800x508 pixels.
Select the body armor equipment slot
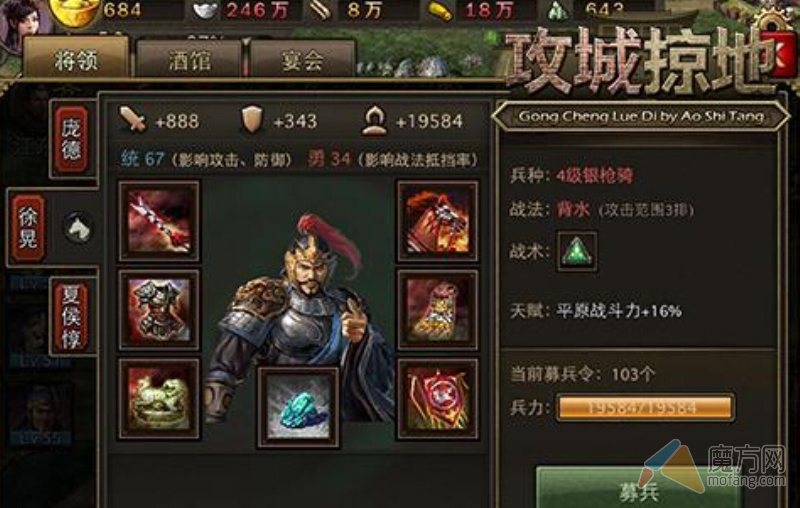coord(159,310)
